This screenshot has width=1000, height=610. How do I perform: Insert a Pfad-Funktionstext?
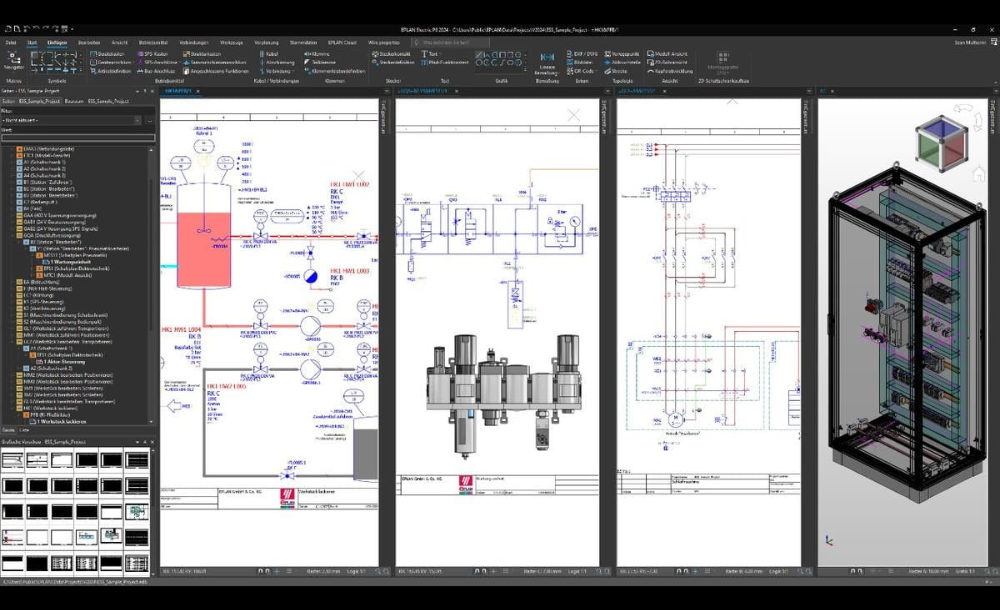pos(445,63)
